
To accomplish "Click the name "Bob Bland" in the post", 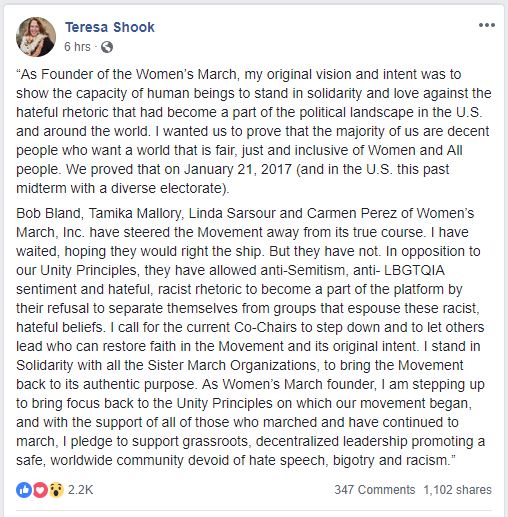I will pos(49,213).
